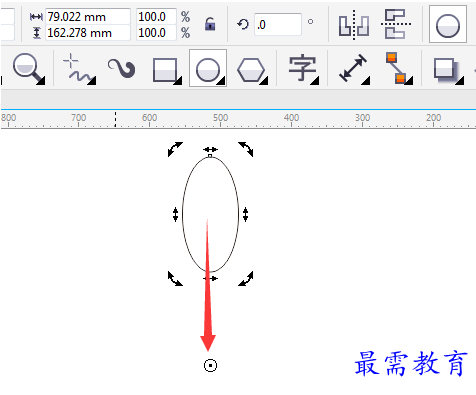This screenshot has height=395, width=476.
Task: Select the Artistic Media tool
Action: (x=122, y=68)
